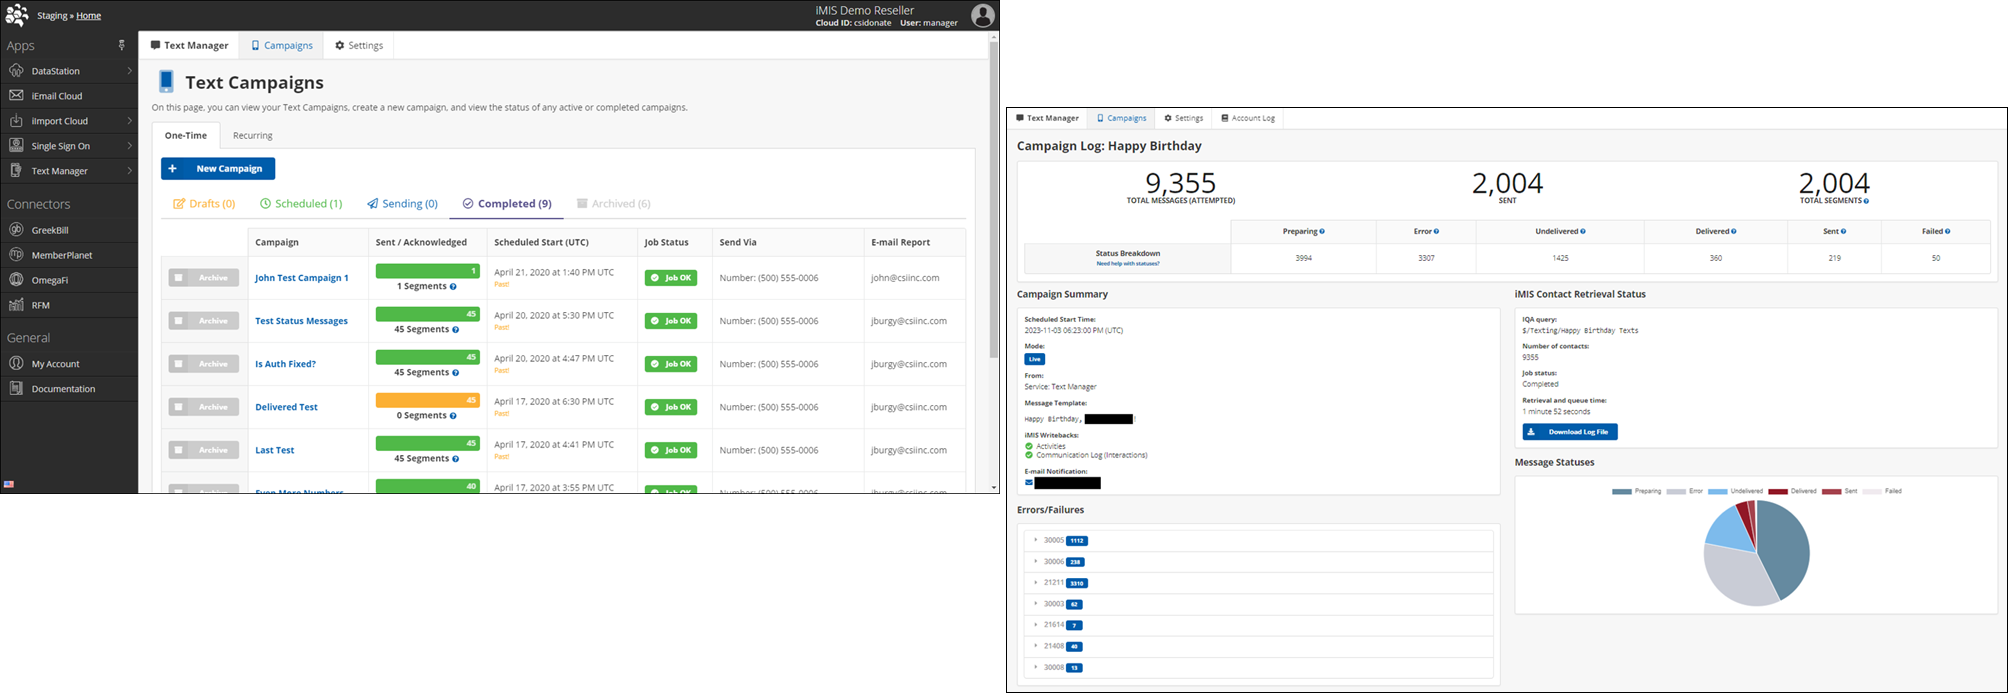Switch to the Recurring tab
The image size is (2008, 693).
click(x=252, y=136)
